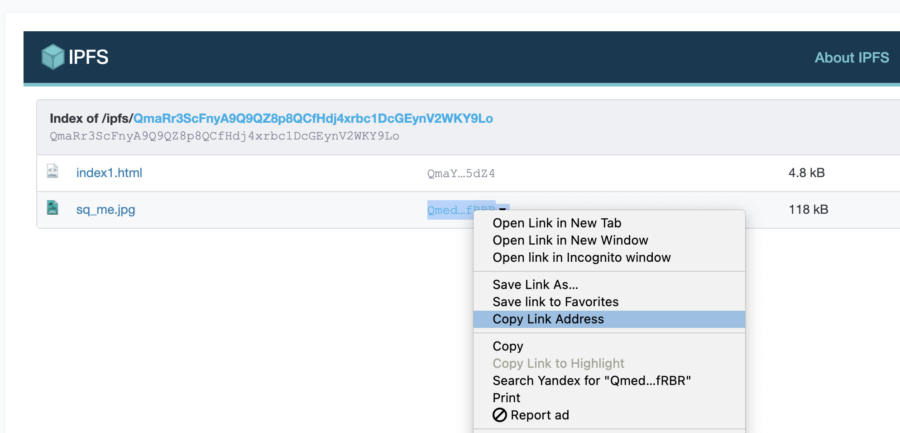
Task: Open the sq_me.jpg file link
Action: pos(108,209)
